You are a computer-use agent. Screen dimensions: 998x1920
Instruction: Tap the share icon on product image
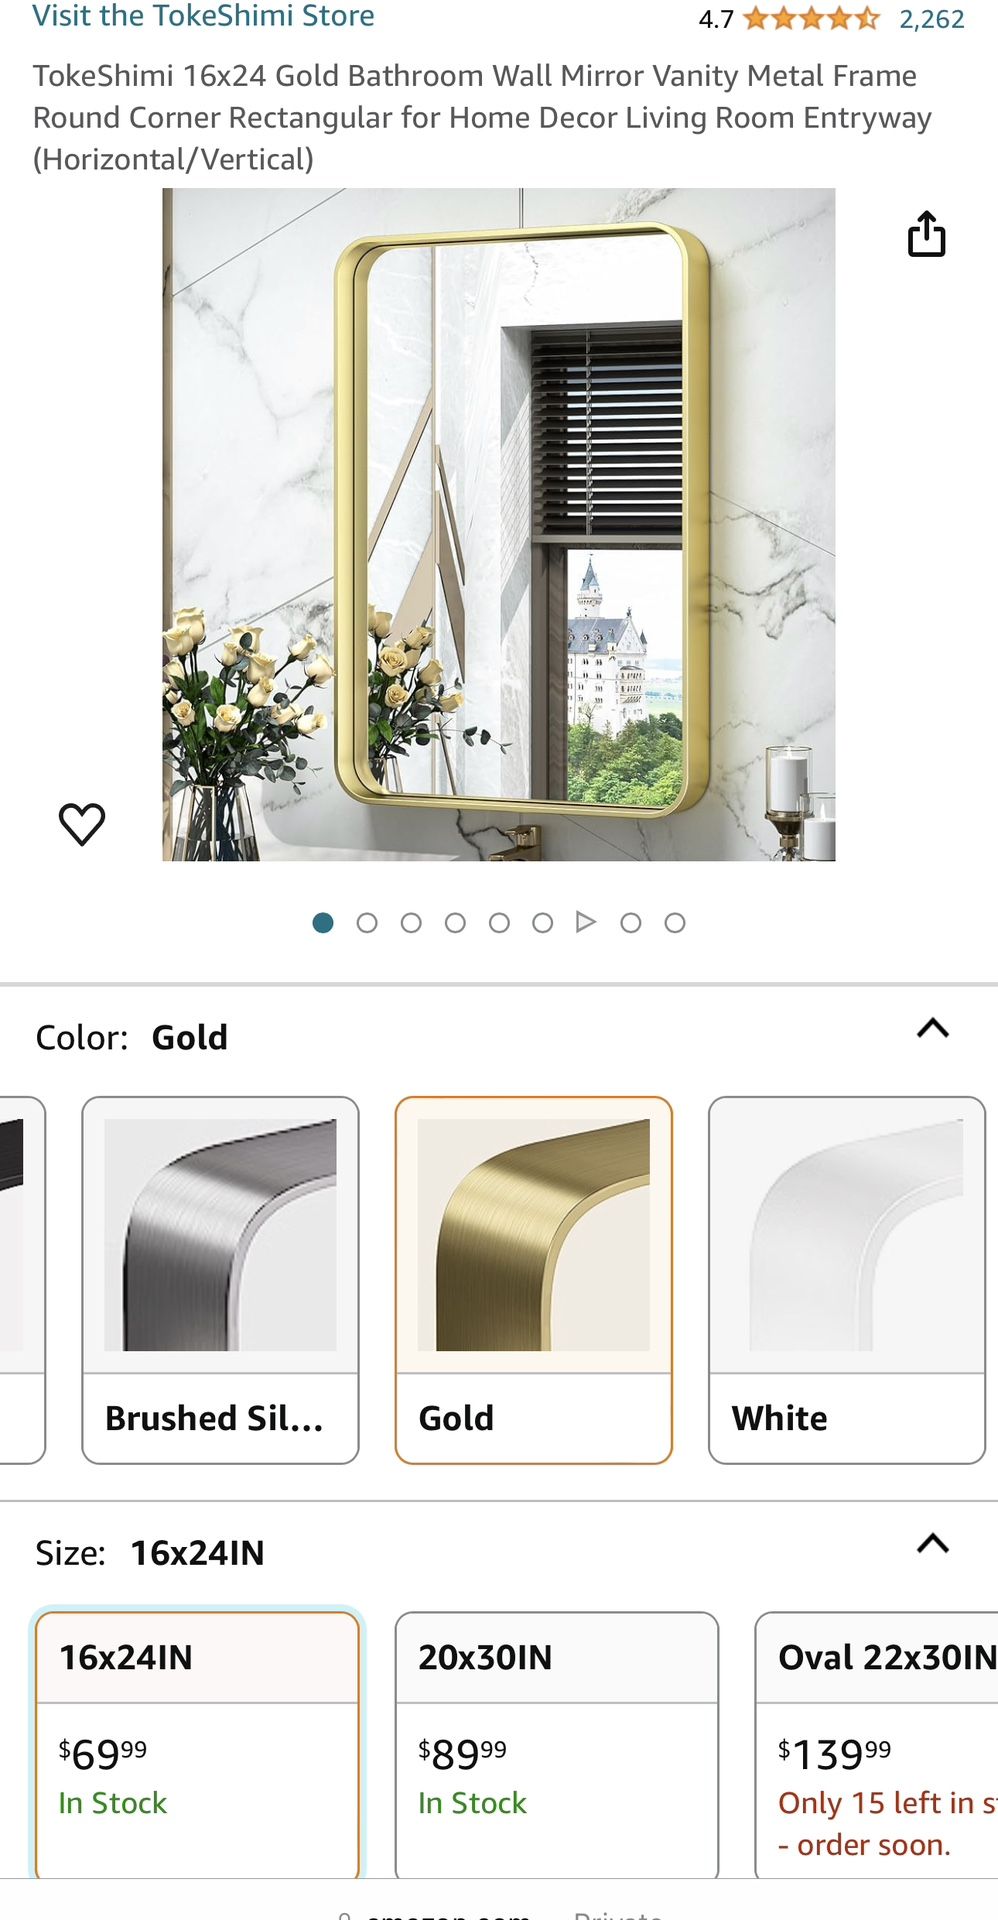(926, 234)
